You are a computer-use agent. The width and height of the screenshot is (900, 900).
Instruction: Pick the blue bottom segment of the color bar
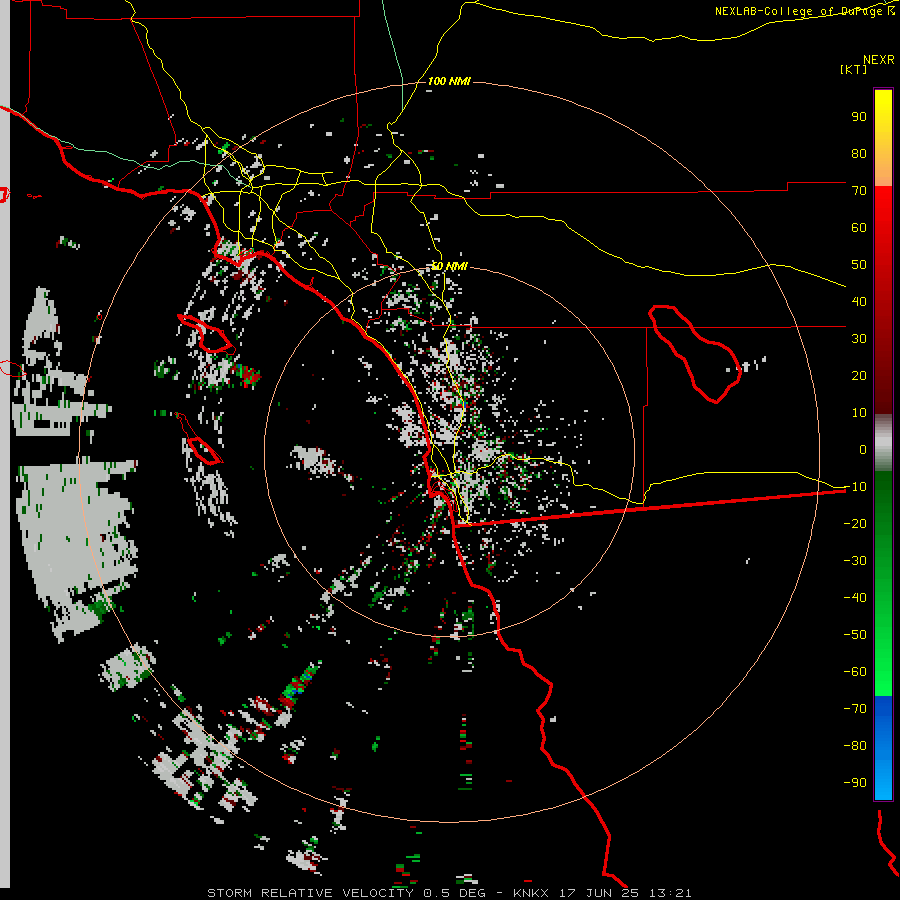(x=883, y=748)
